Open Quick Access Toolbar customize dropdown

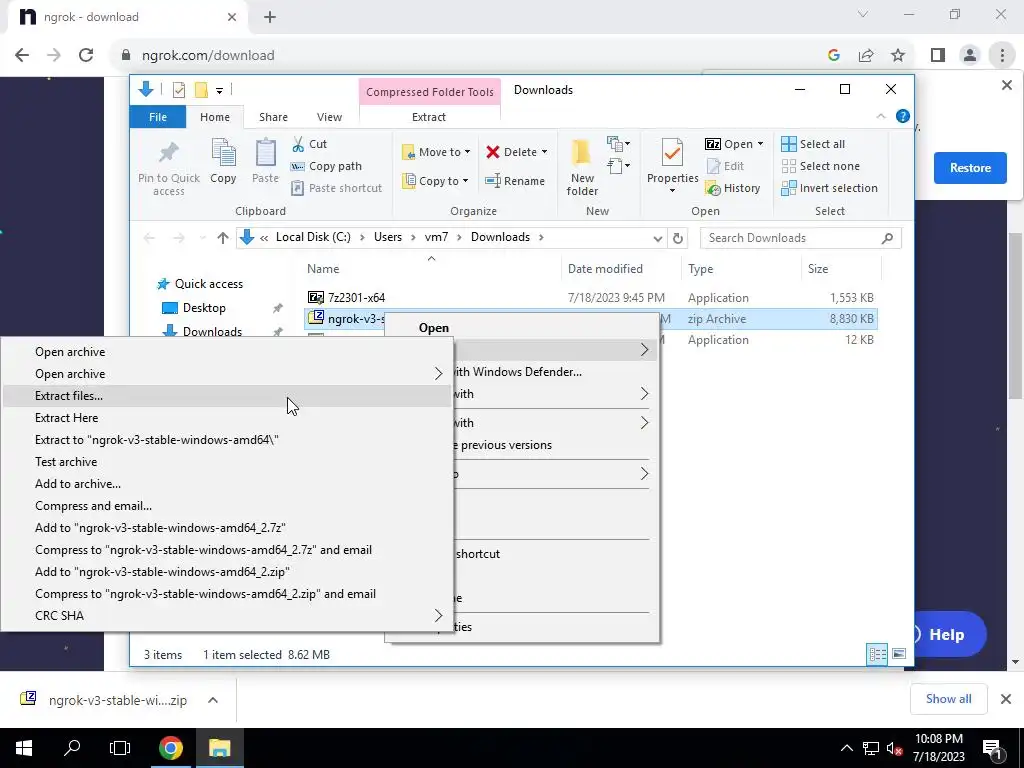[219, 90]
